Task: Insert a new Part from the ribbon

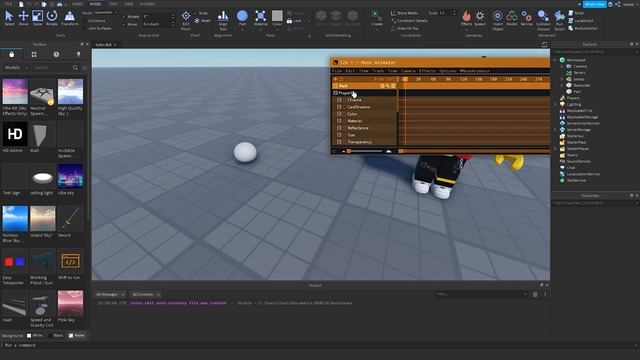Action: tap(242, 18)
